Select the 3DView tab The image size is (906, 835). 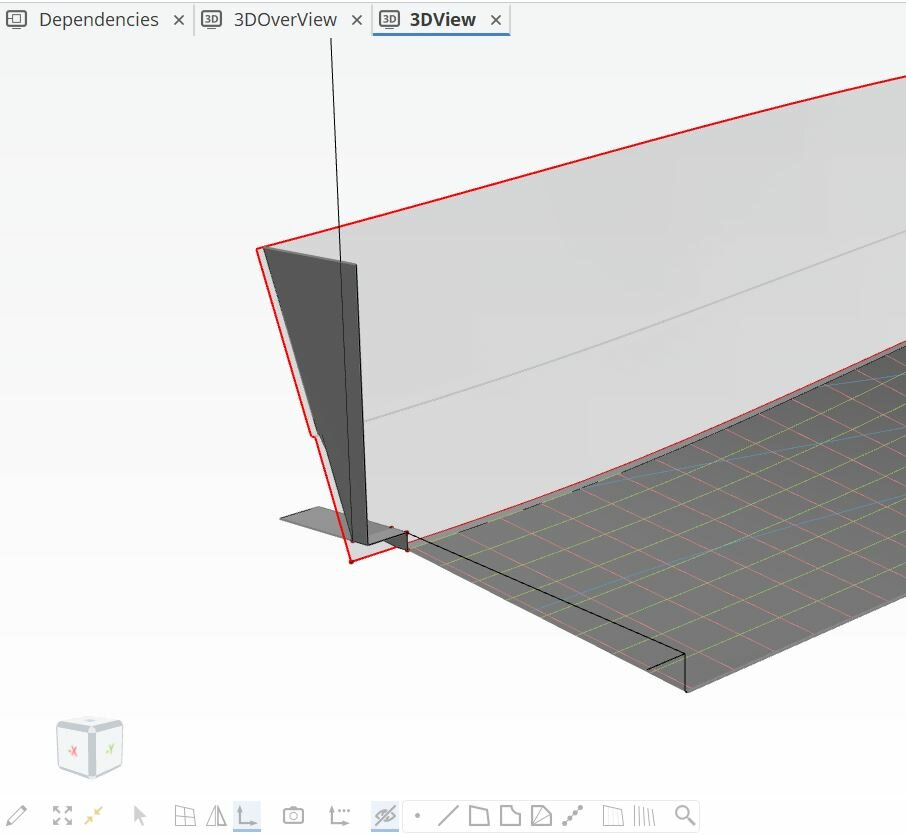(443, 20)
